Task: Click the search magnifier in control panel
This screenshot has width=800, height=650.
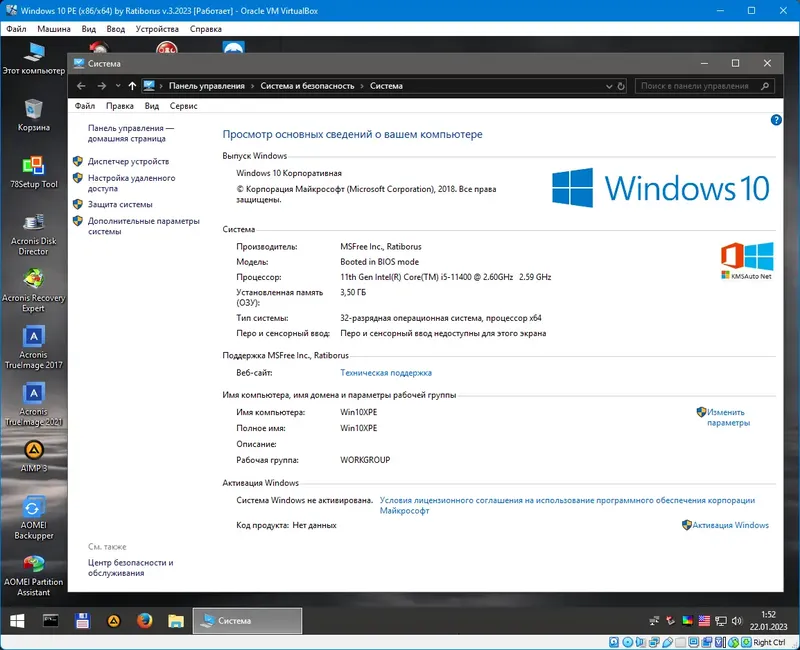Action: coord(765,86)
